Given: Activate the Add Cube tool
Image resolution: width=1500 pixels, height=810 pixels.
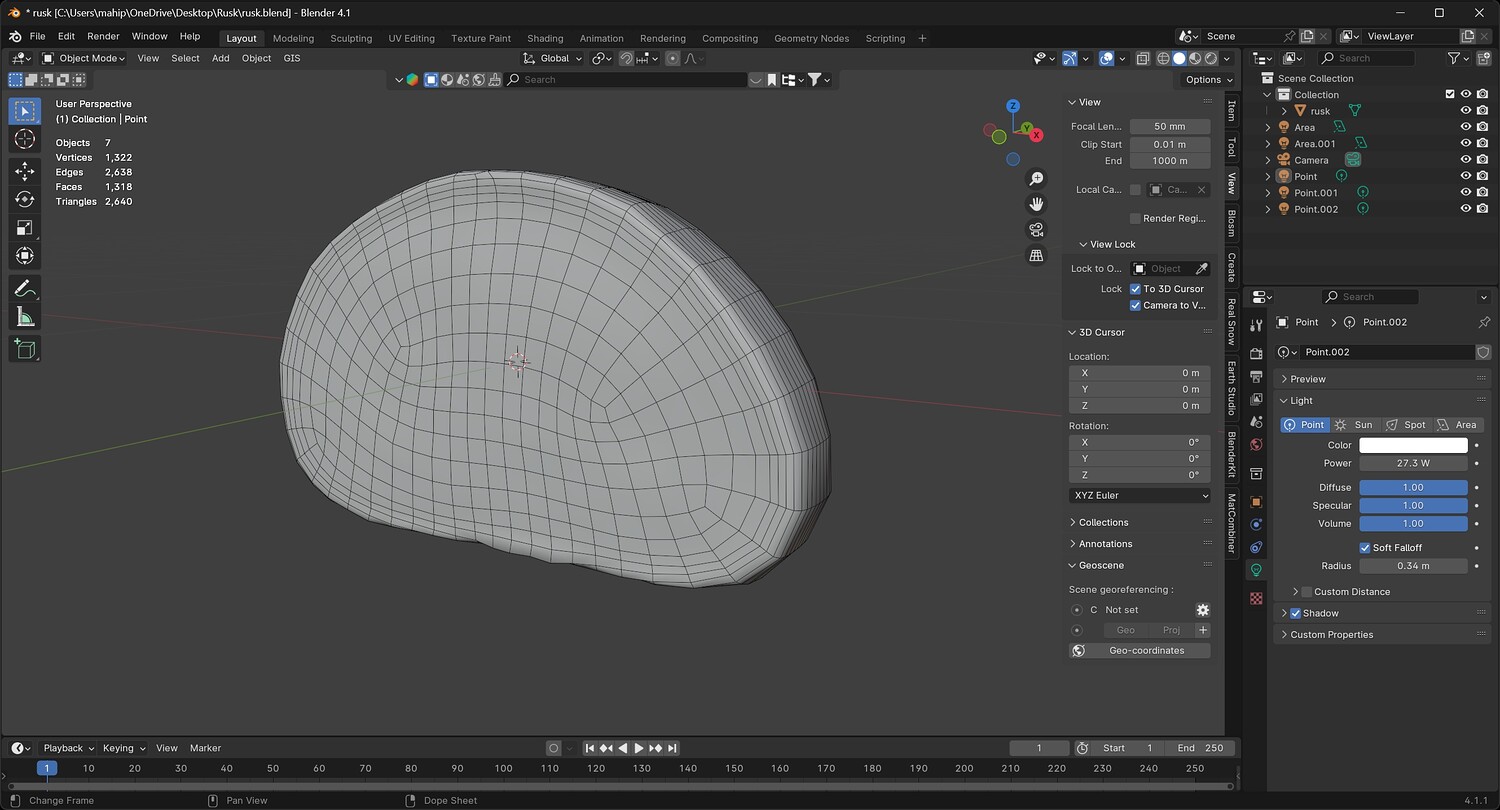Looking at the screenshot, I should [x=25, y=349].
